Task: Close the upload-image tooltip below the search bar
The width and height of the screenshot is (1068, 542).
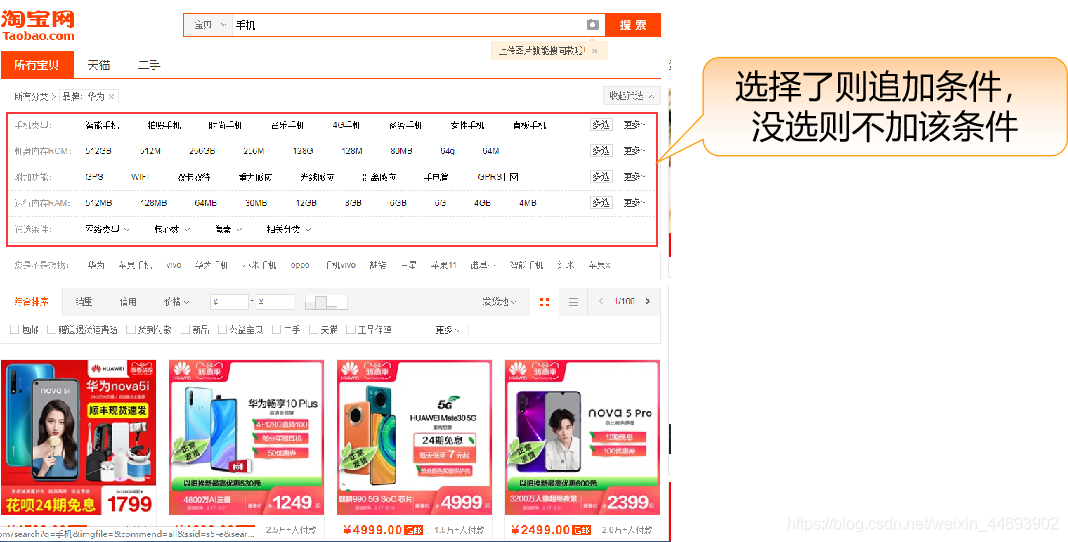Action: click(595, 50)
